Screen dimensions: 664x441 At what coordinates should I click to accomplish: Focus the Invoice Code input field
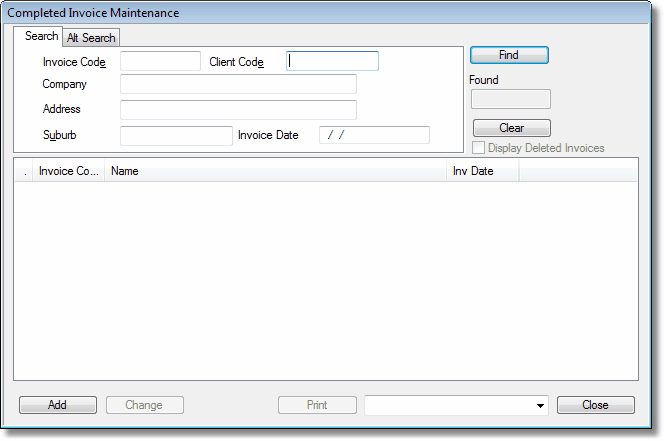pyautogui.click(x=160, y=62)
